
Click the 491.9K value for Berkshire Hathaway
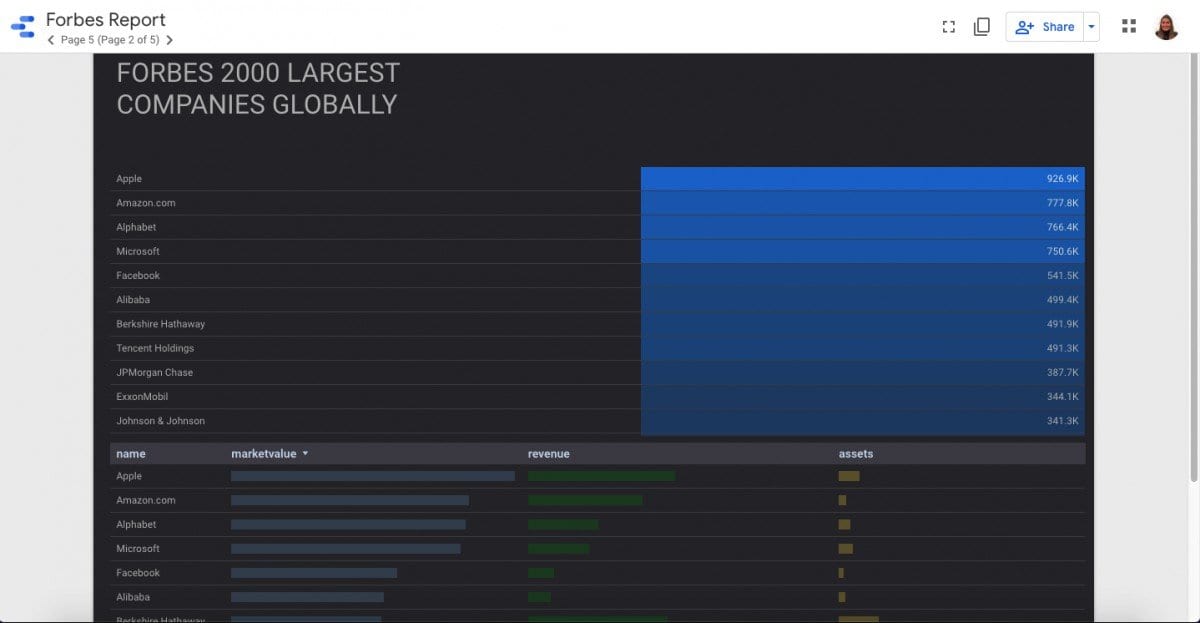1063,324
